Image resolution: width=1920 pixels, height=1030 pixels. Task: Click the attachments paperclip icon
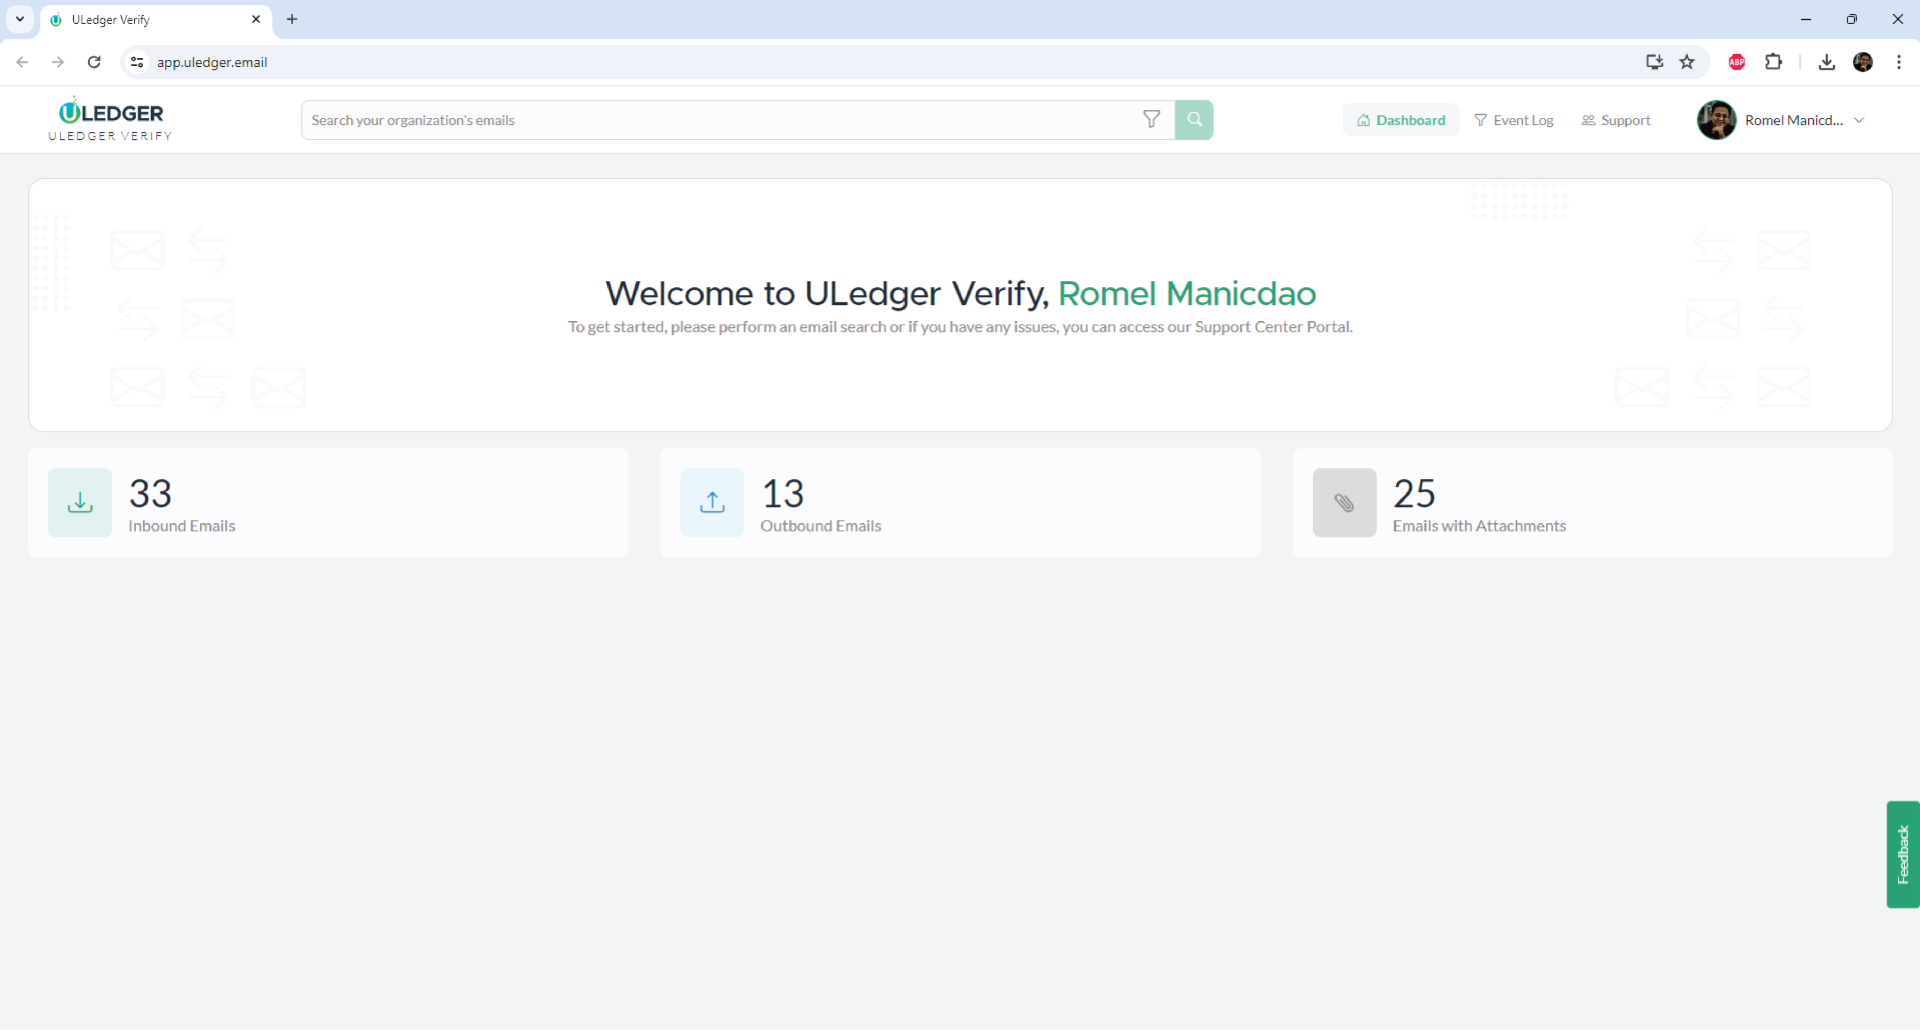[x=1344, y=503]
